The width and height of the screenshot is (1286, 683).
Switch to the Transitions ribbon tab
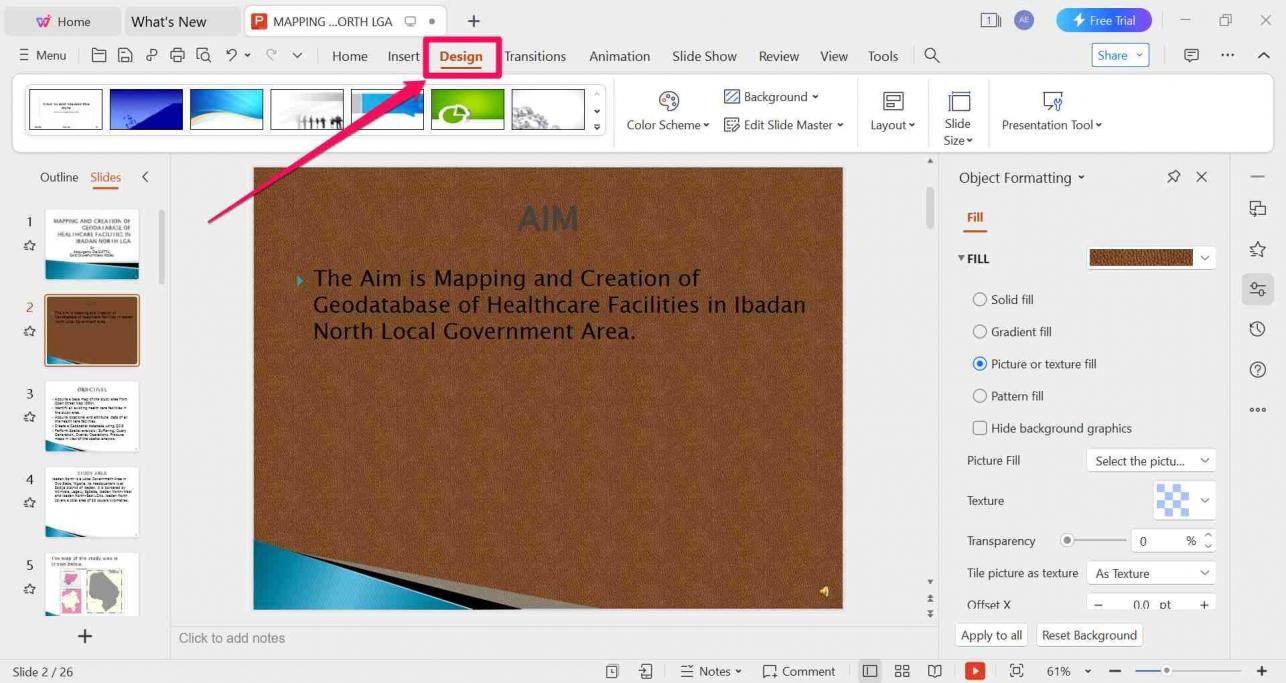pos(535,56)
